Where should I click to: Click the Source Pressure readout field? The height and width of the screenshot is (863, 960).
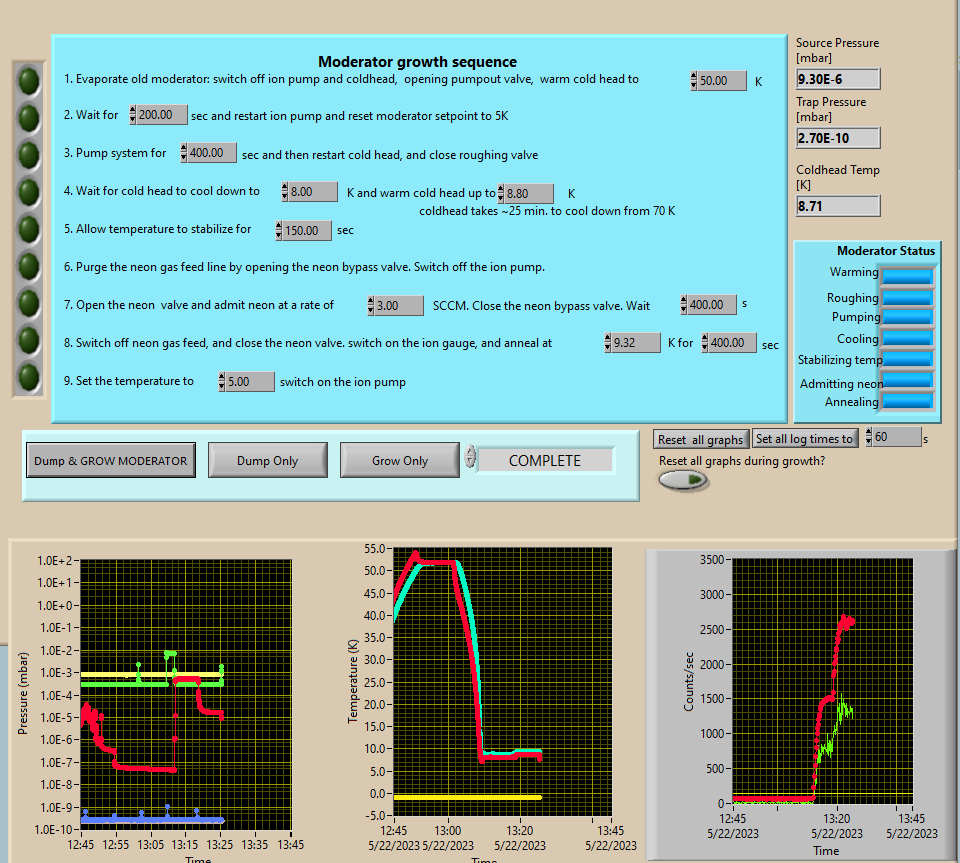click(x=838, y=79)
